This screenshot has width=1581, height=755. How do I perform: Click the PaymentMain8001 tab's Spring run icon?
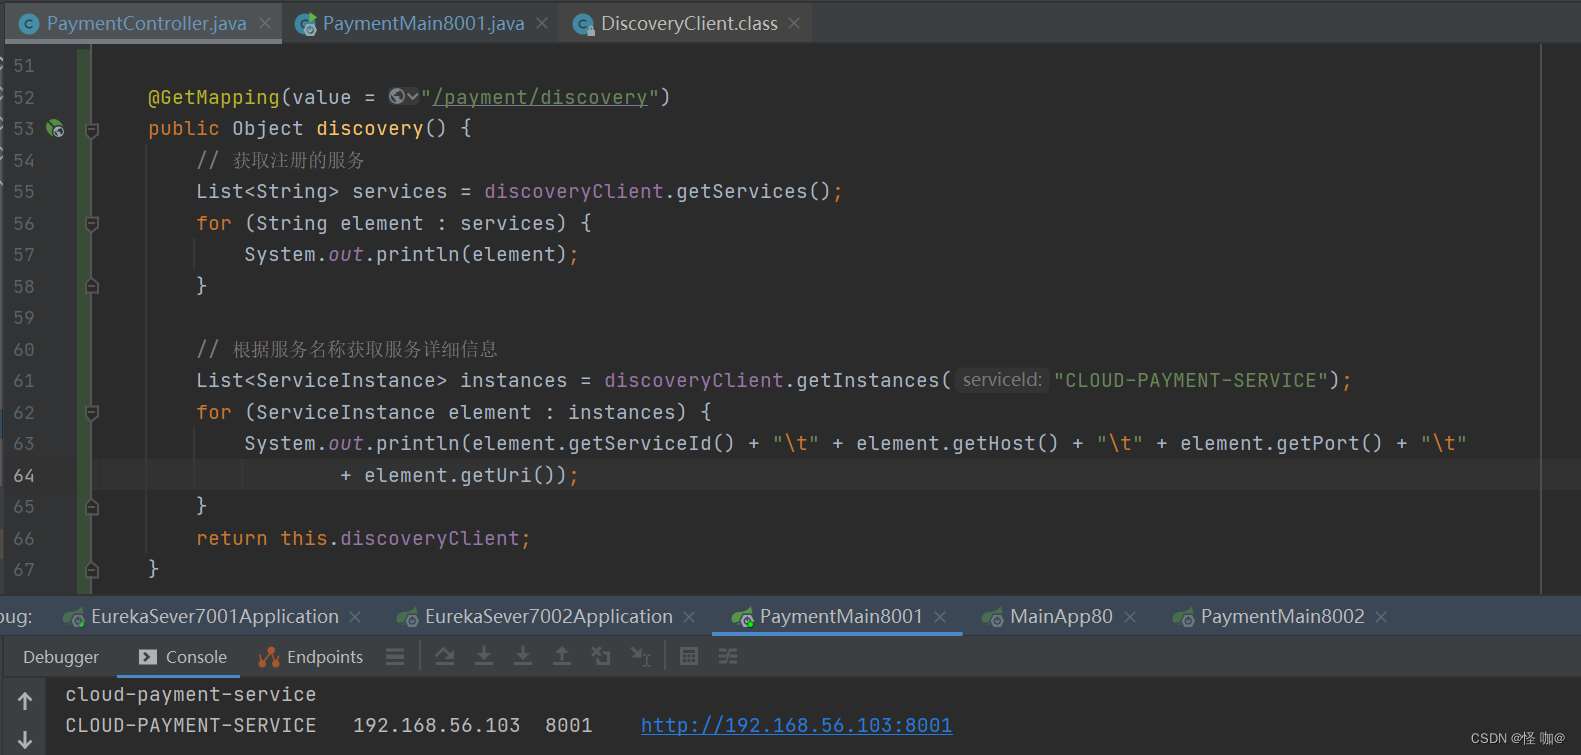[x=742, y=618]
